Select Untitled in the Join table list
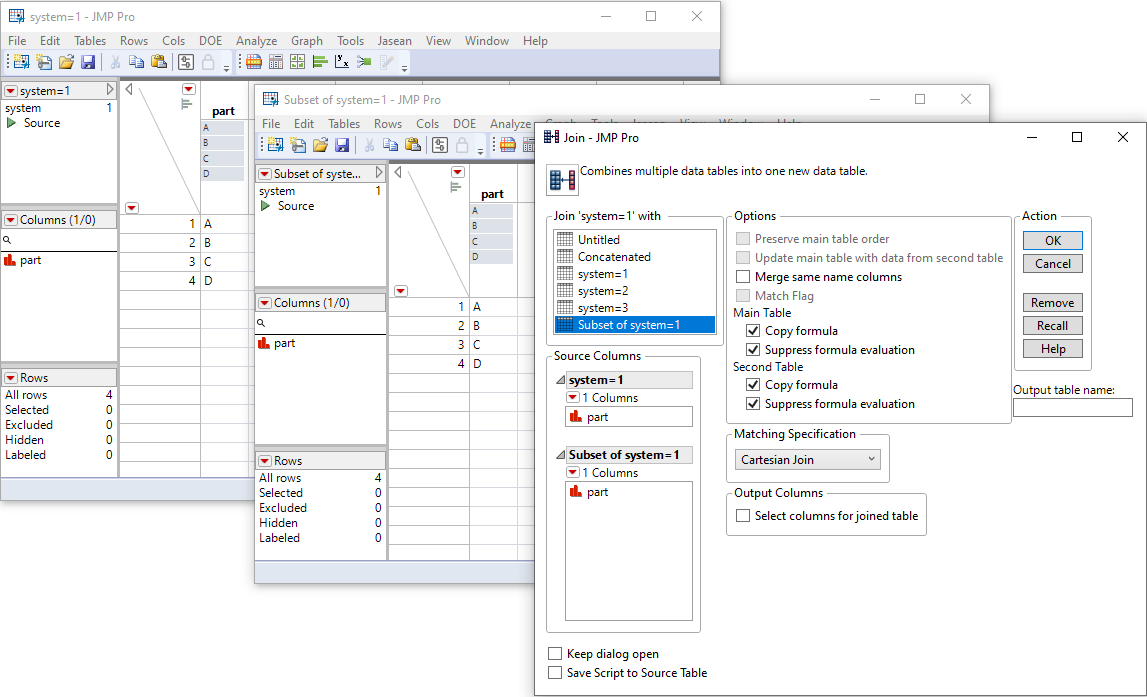The image size is (1147, 697). coord(600,239)
